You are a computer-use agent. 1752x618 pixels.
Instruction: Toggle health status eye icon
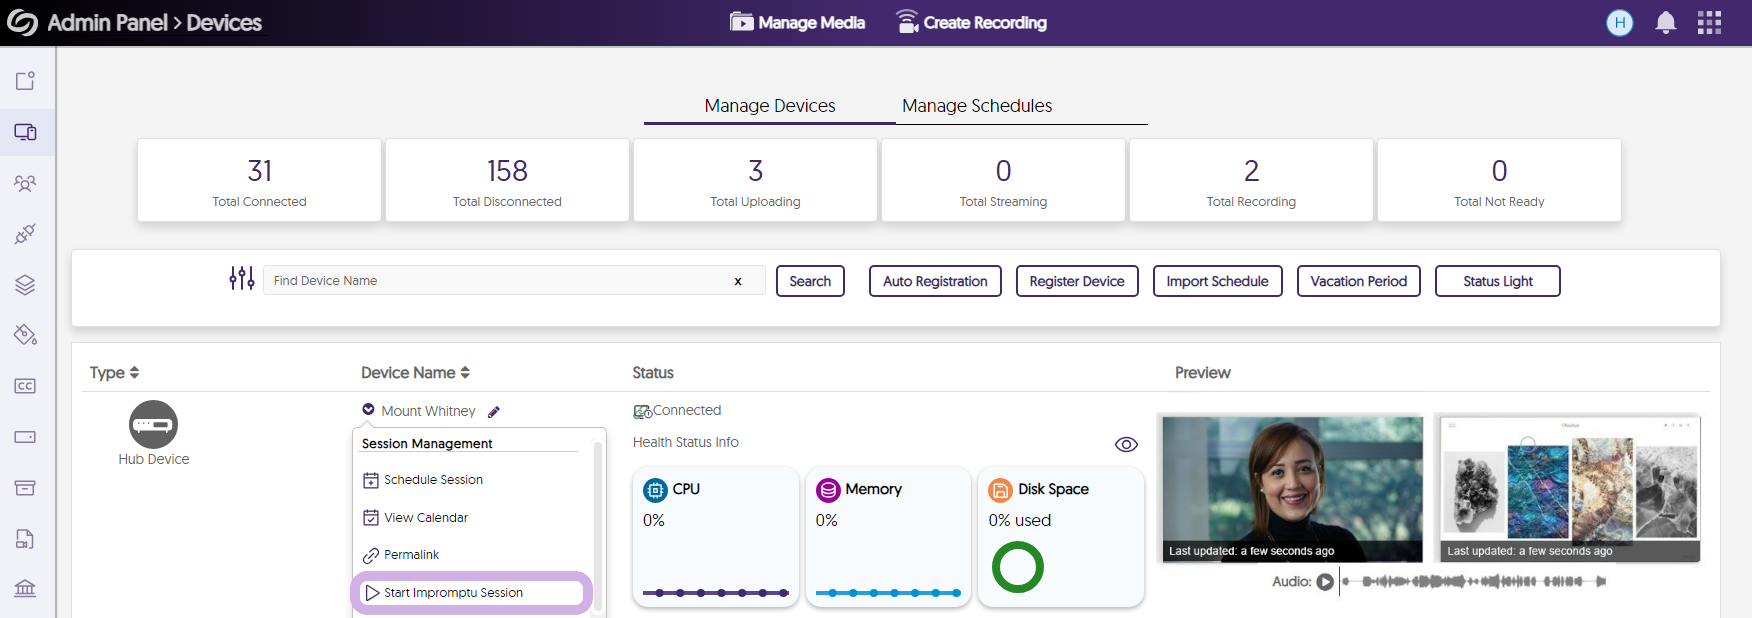(1126, 444)
